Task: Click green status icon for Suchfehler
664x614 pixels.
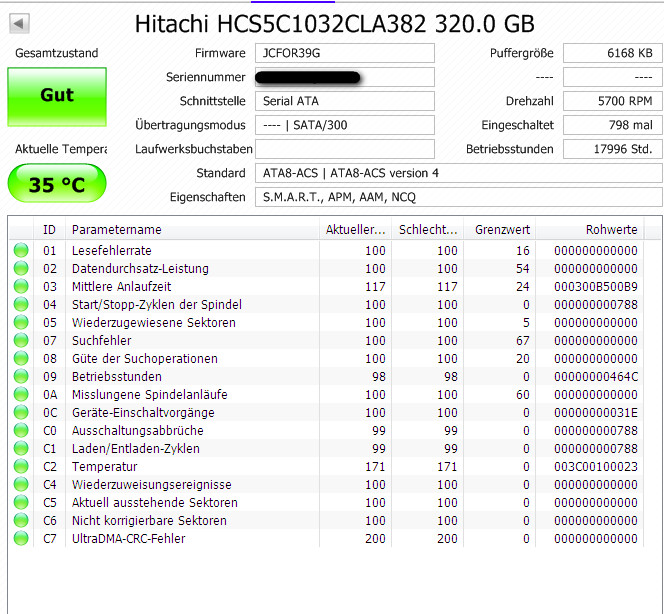Action: pos(21,340)
